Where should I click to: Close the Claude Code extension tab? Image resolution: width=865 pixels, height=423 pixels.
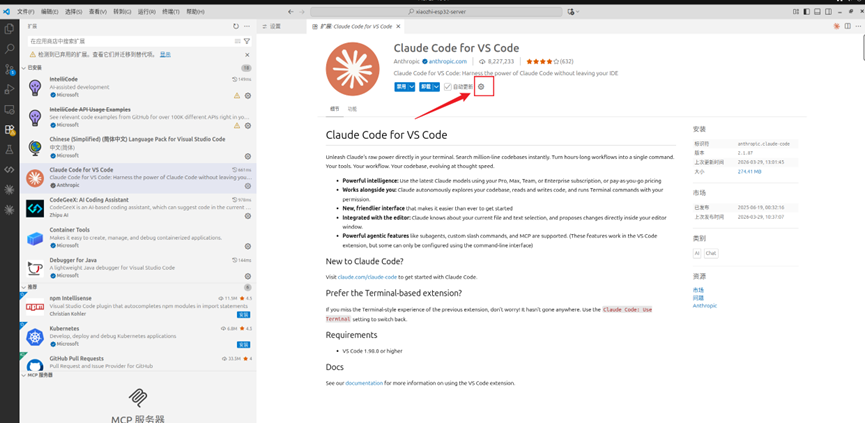tap(398, 26)
